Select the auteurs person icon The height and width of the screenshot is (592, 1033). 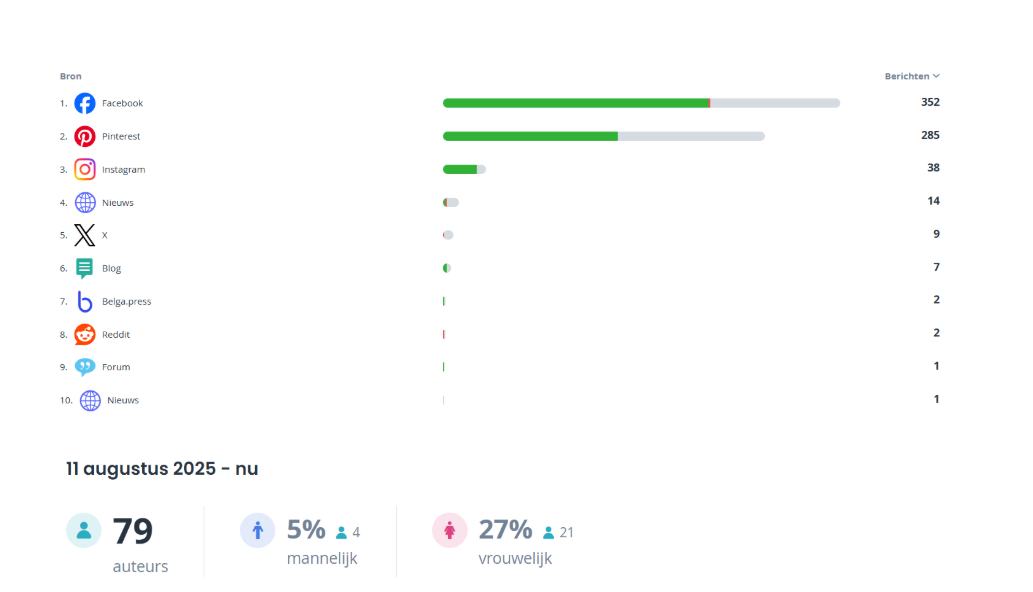84,529
